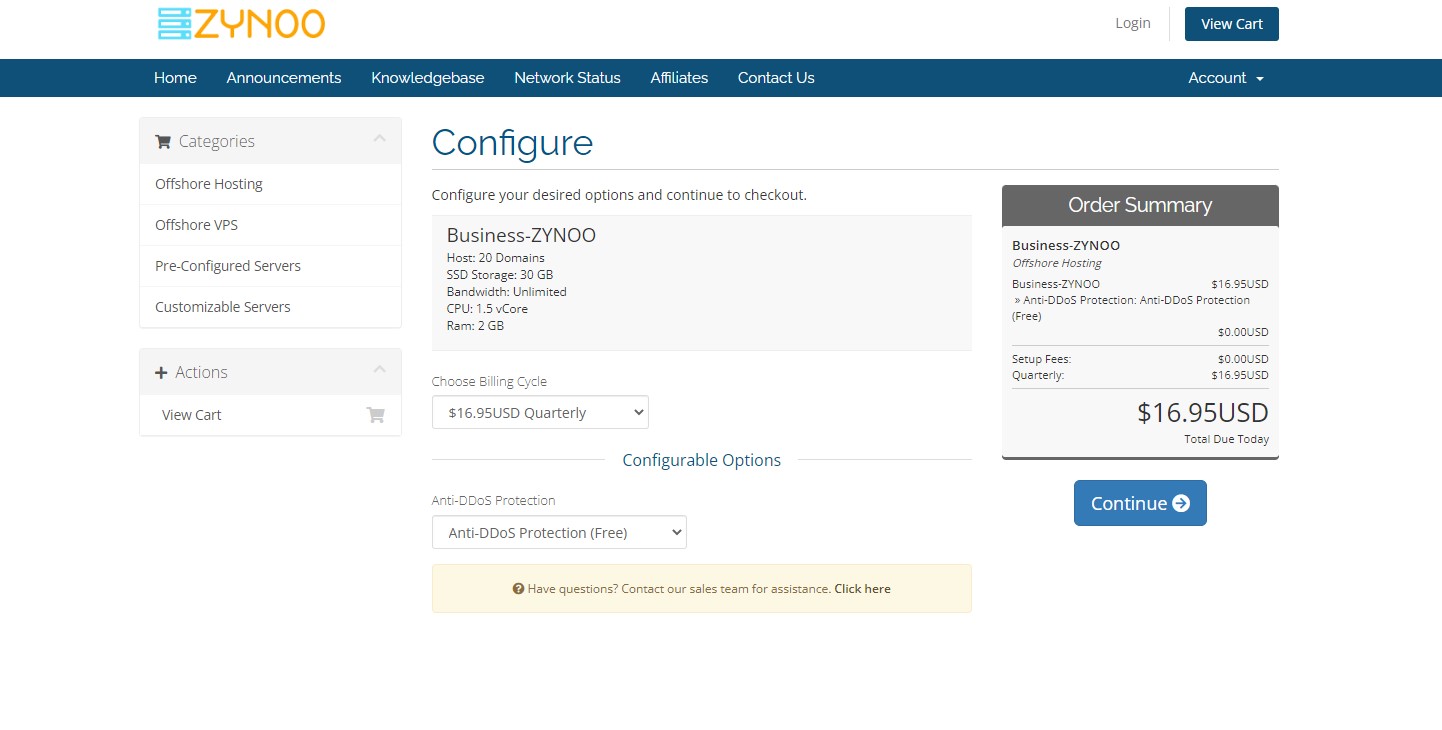Open Network Status page
The width and height of the screenshot is (1442, 730).
[567, 78]
